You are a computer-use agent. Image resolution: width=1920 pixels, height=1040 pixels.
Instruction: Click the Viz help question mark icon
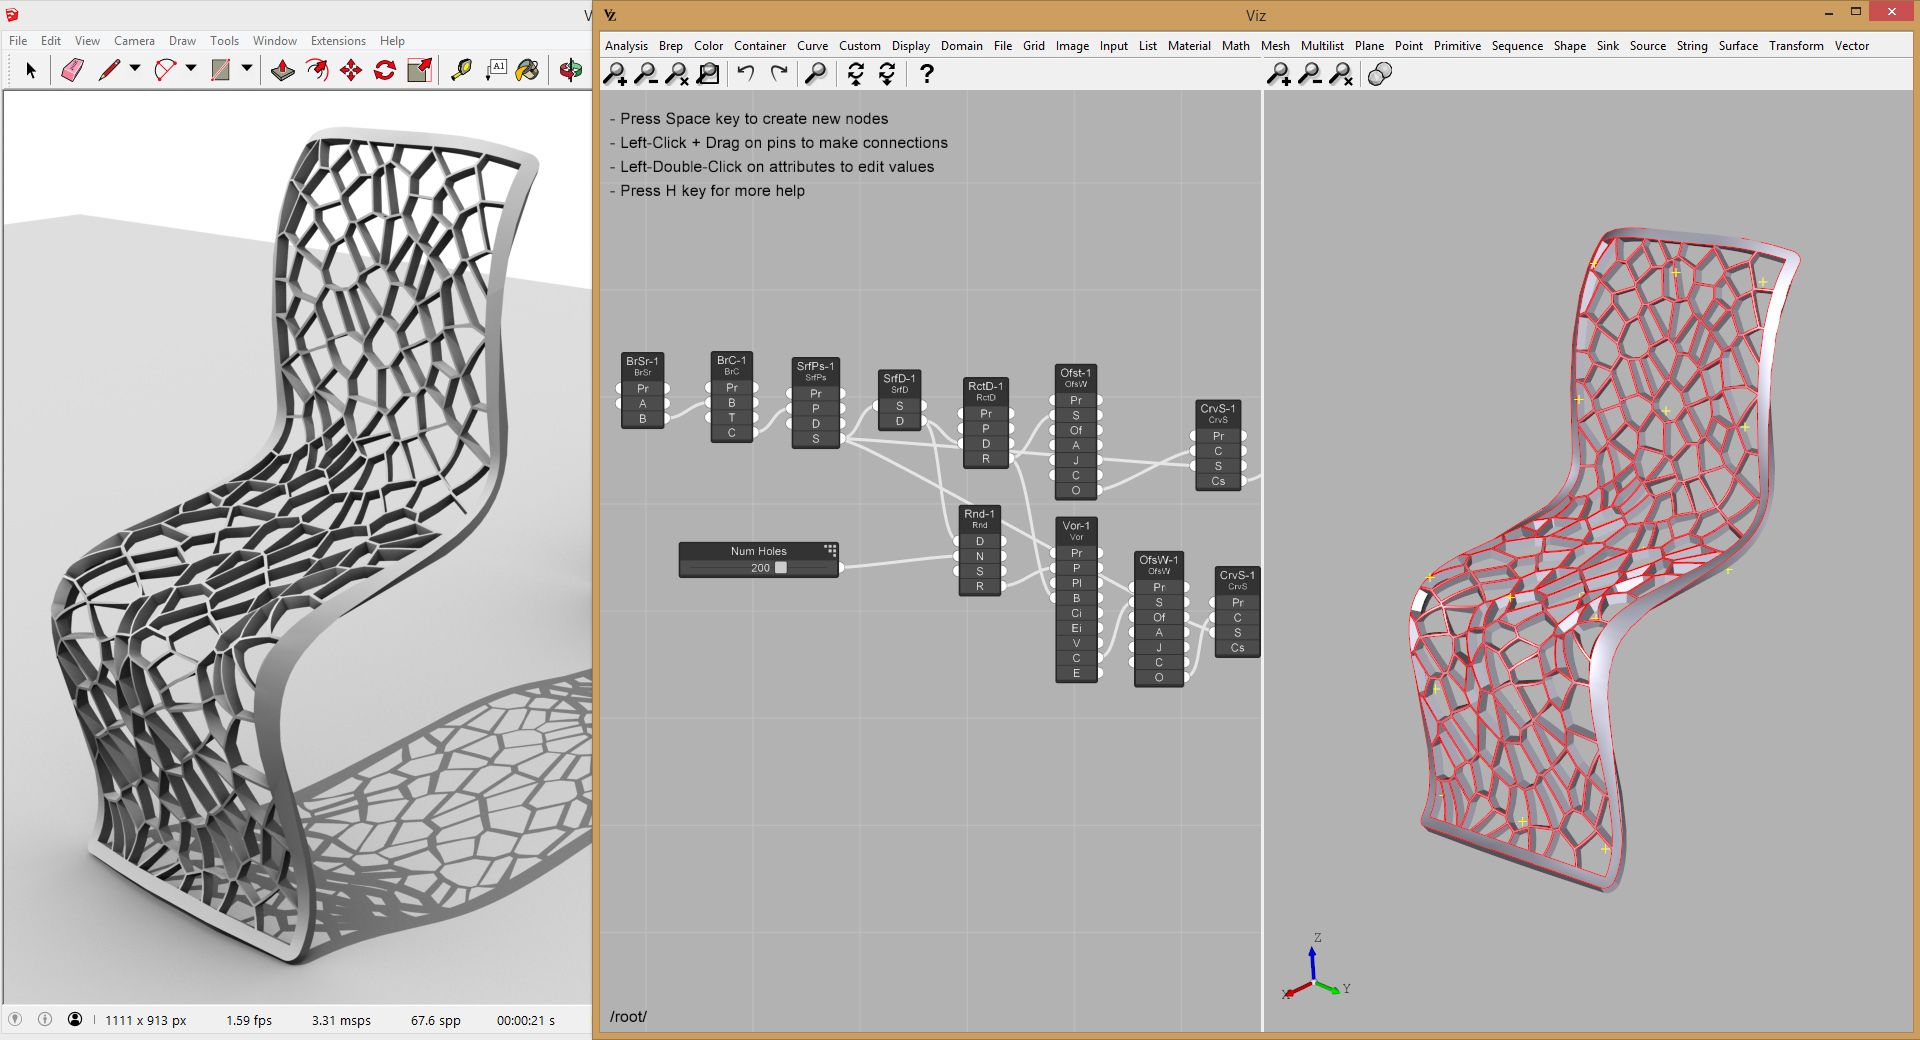pyautogui.click(x=927, y=74)
